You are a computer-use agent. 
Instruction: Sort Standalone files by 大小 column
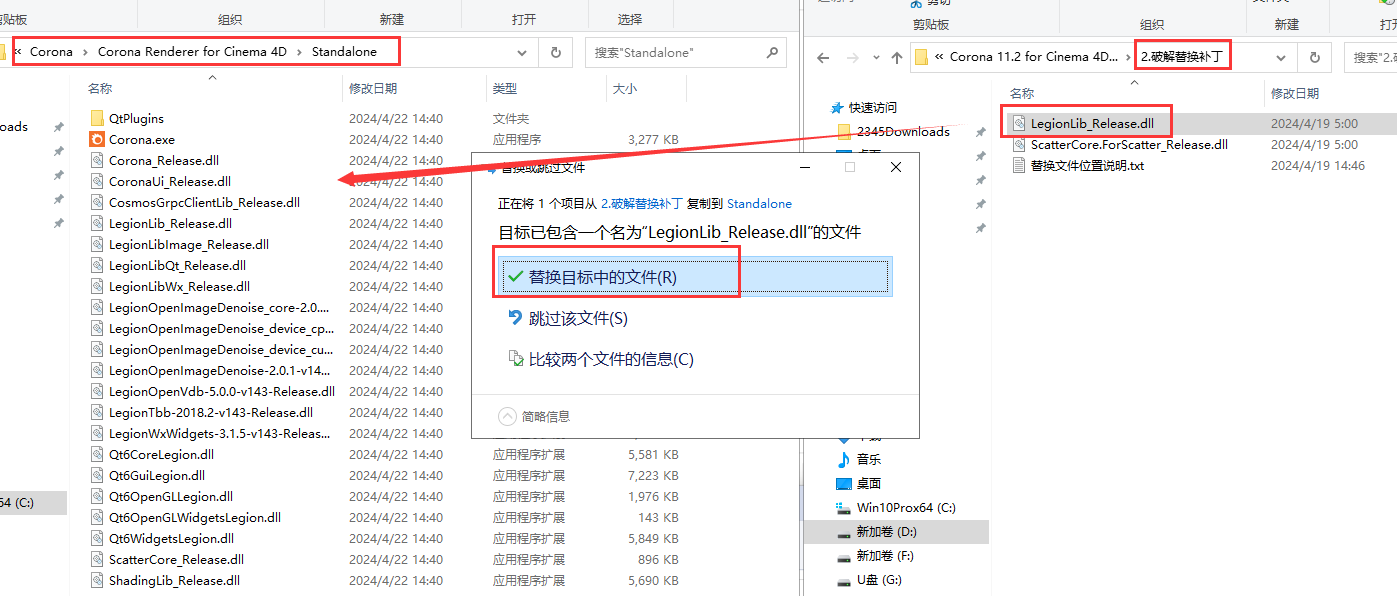(624, 89)
